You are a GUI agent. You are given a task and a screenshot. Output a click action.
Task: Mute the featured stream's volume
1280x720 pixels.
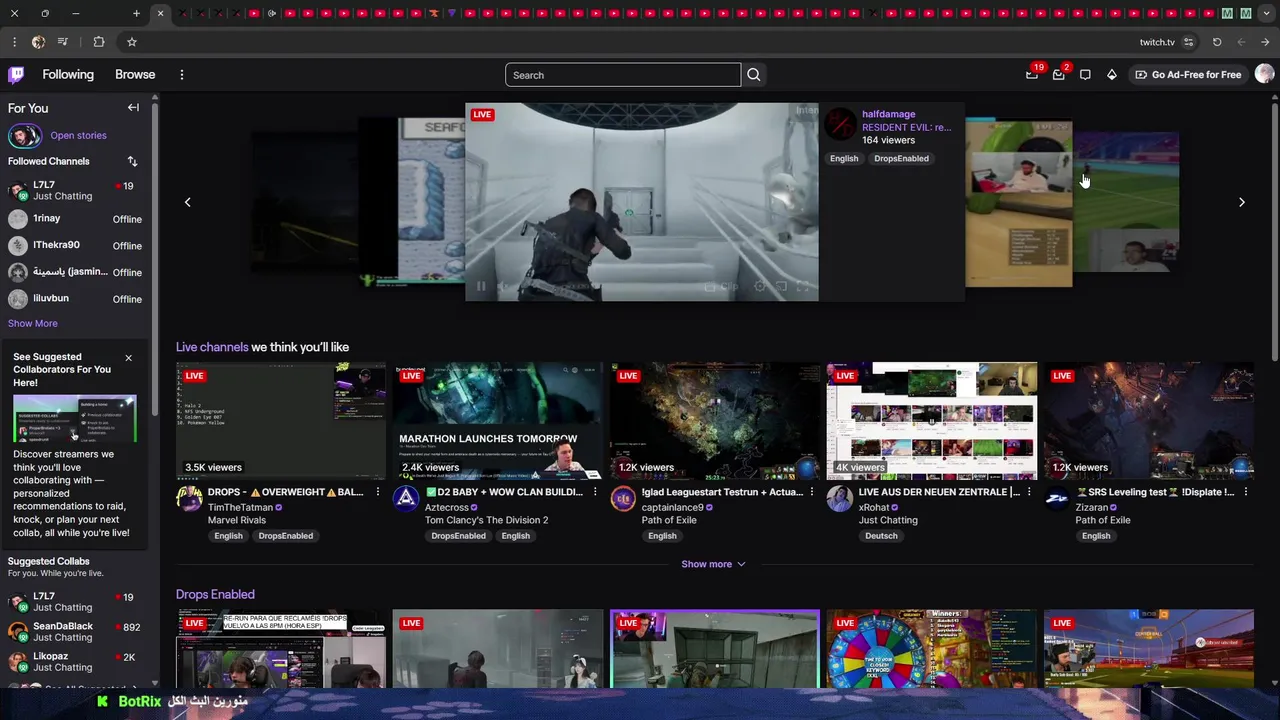(x=504, y=287)
